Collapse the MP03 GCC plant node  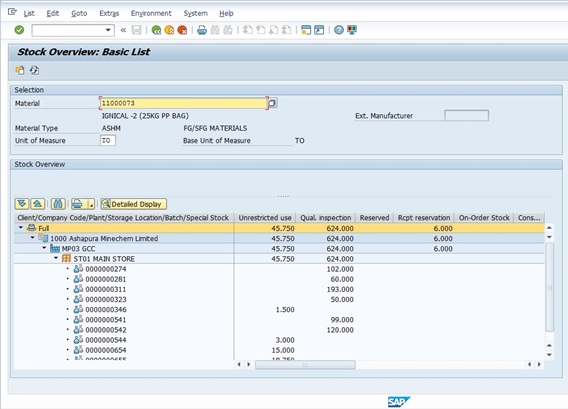tap(44, 248)
